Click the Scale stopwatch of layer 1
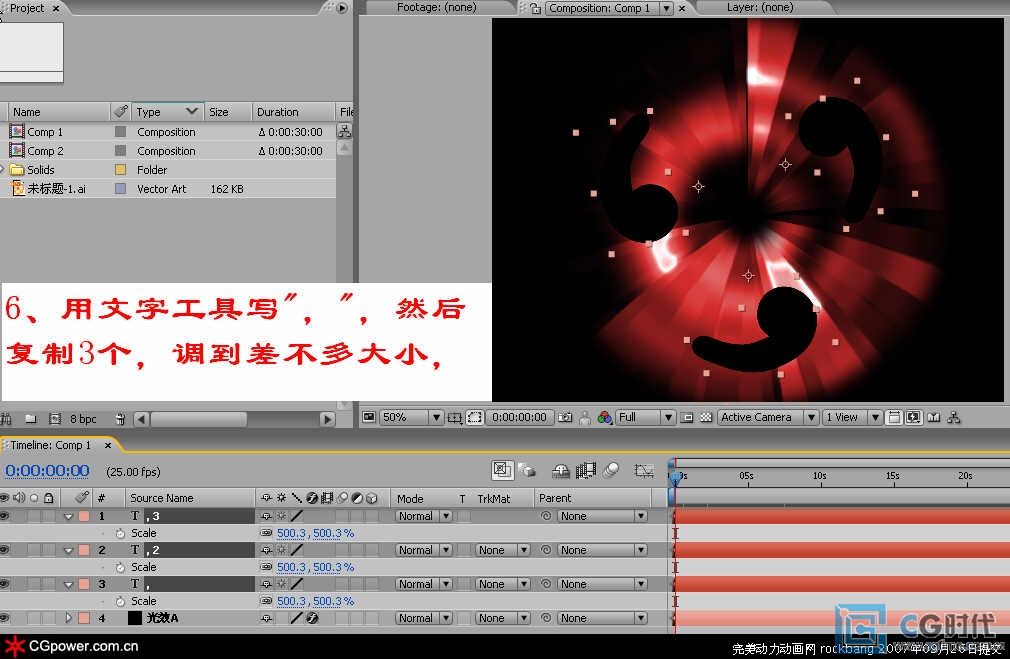 point(120,534)
